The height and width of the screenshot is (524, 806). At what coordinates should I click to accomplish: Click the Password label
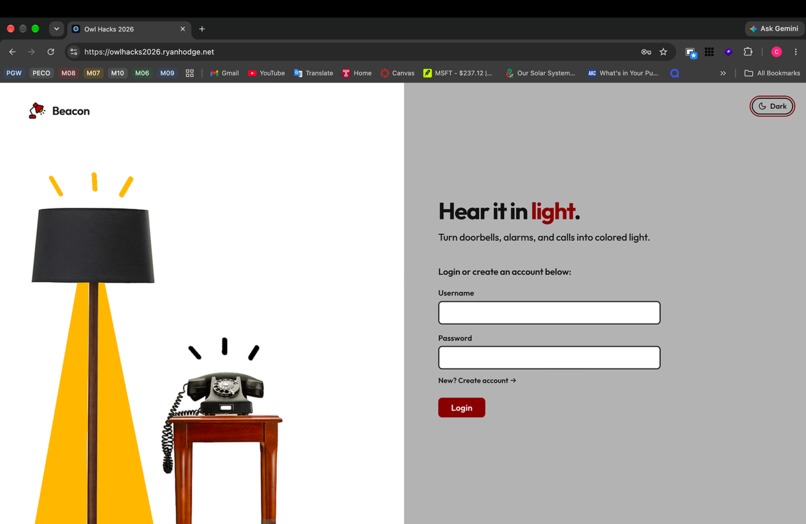(x=455, y=338)
